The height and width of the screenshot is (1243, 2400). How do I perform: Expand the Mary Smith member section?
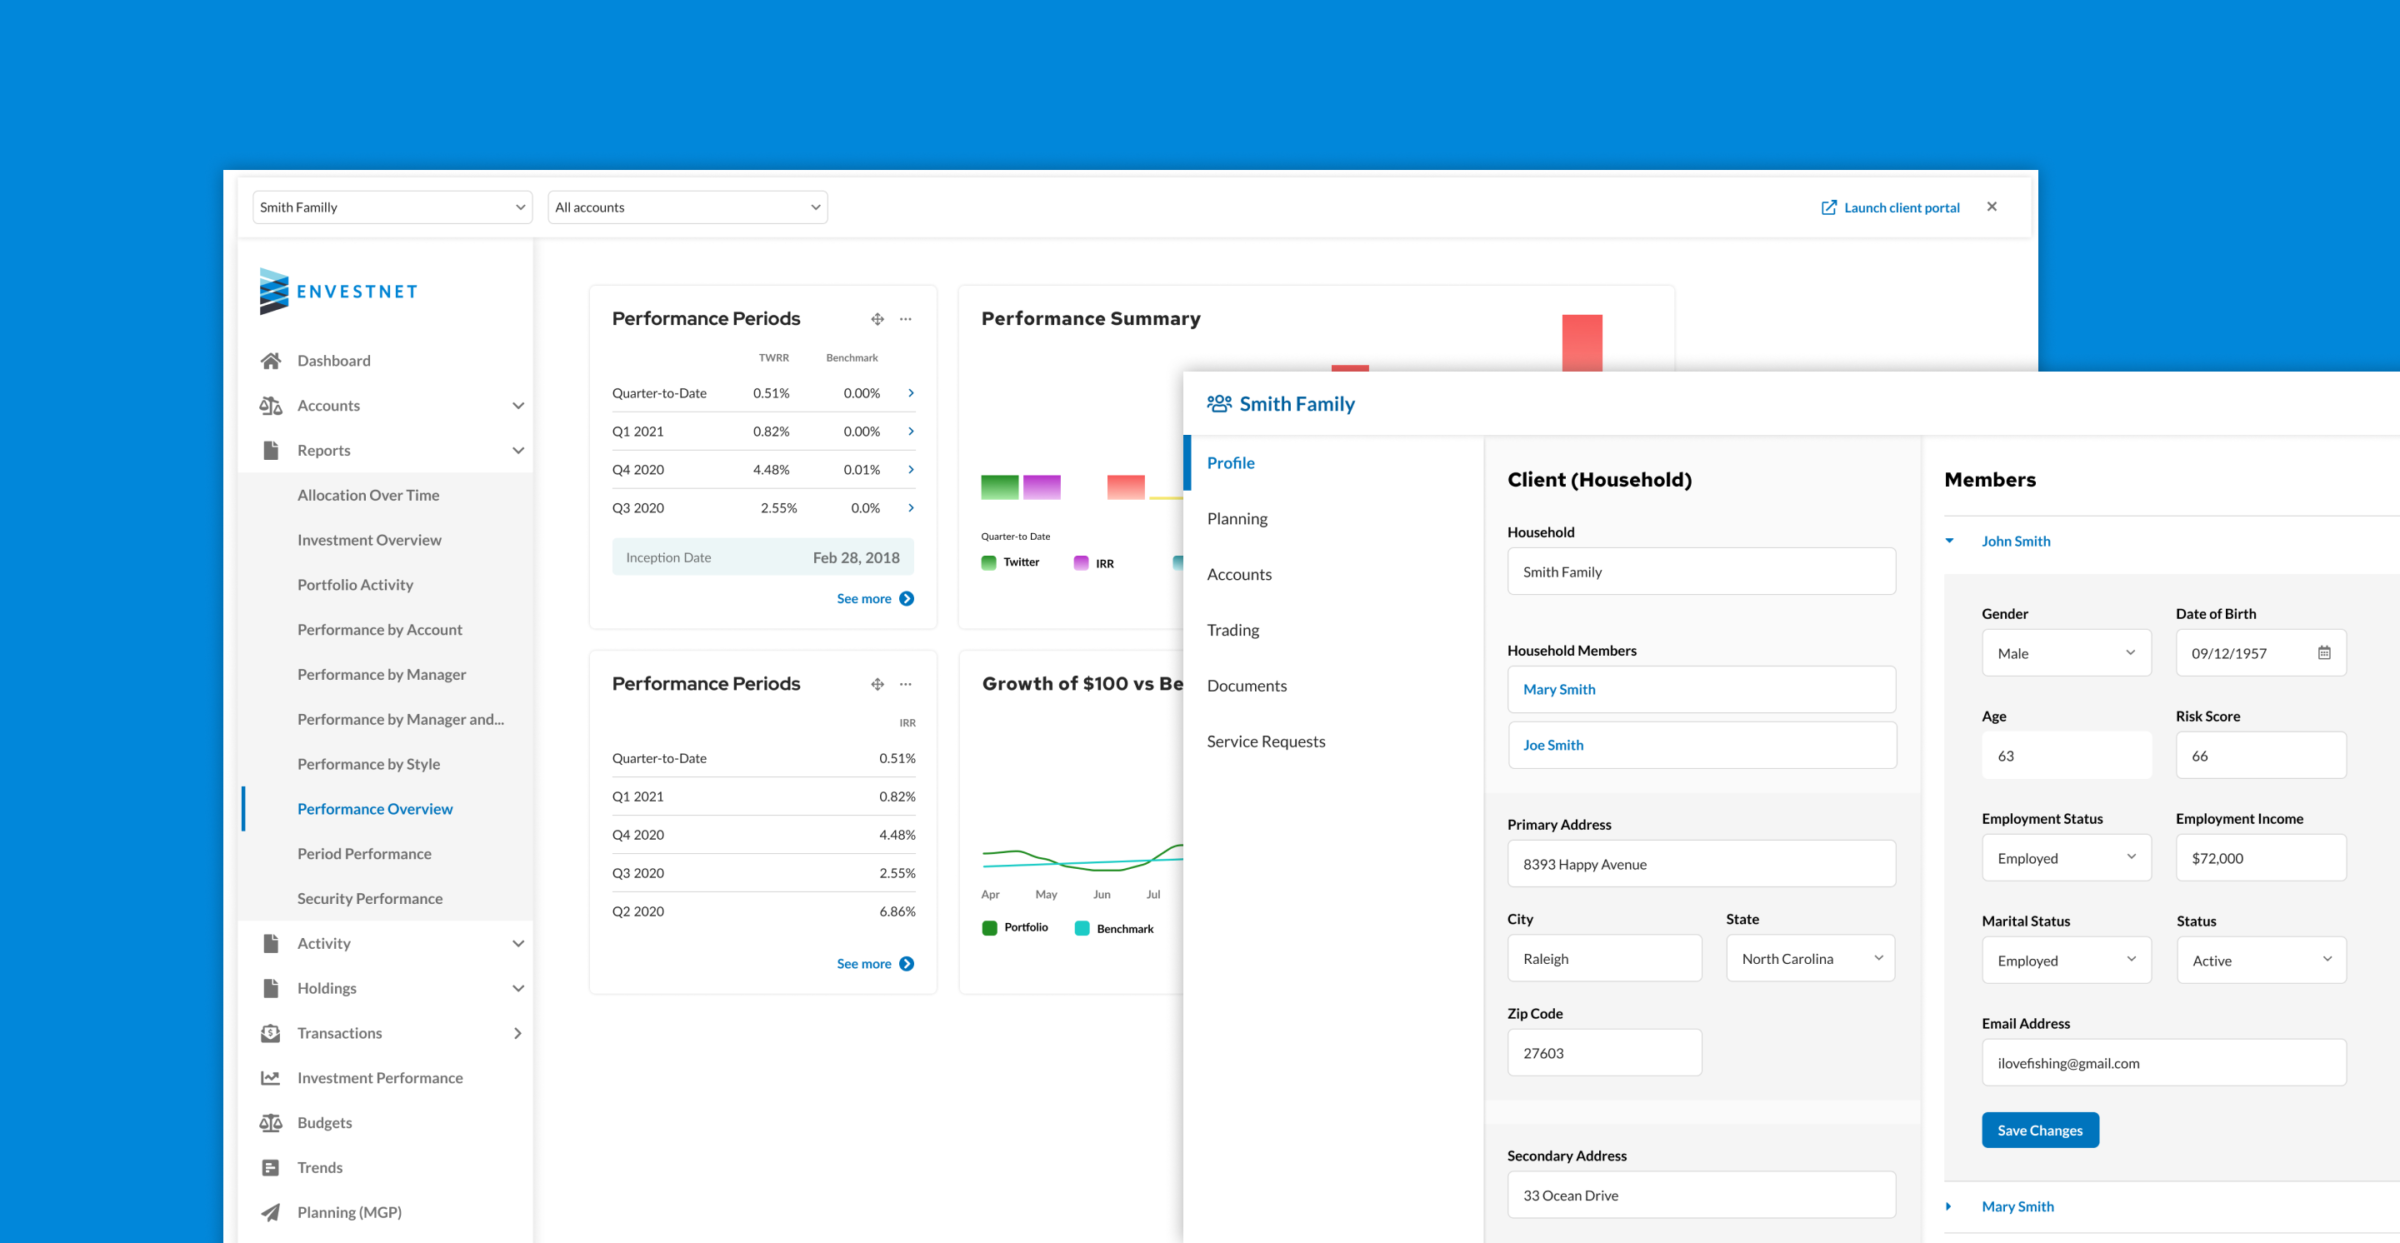click(1949, 1206)
